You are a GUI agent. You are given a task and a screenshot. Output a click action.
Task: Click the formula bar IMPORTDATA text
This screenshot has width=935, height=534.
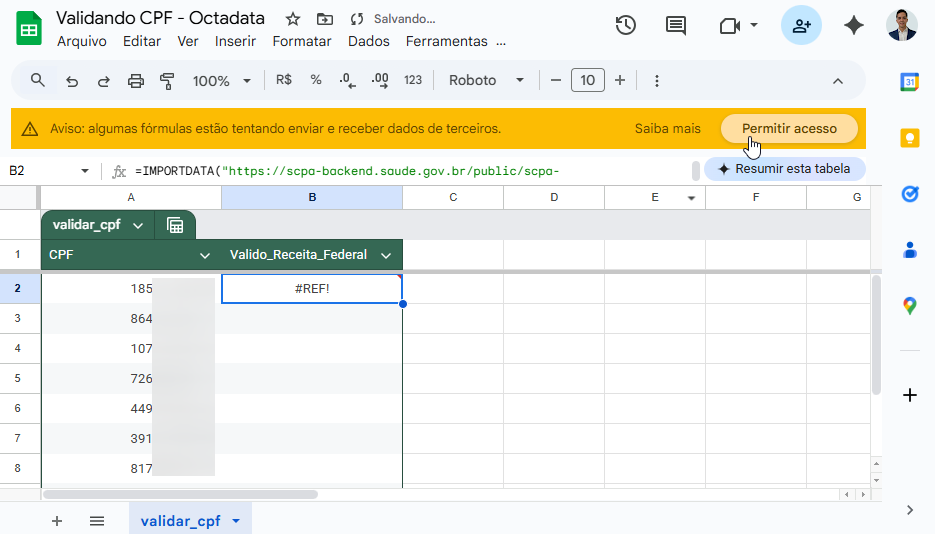[x=346, y=171]
